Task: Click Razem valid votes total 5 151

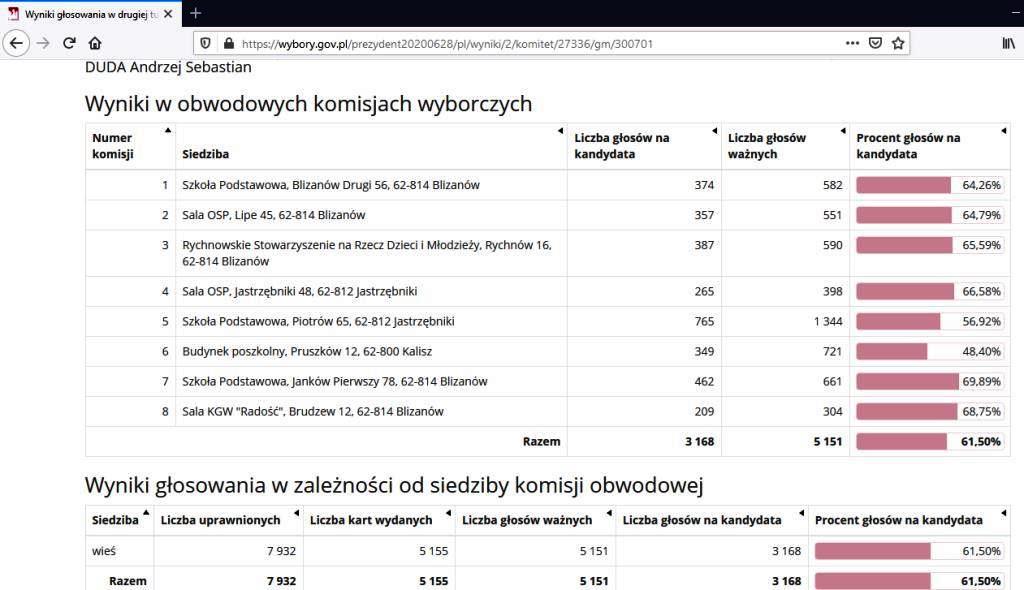Action: (828, 441)
